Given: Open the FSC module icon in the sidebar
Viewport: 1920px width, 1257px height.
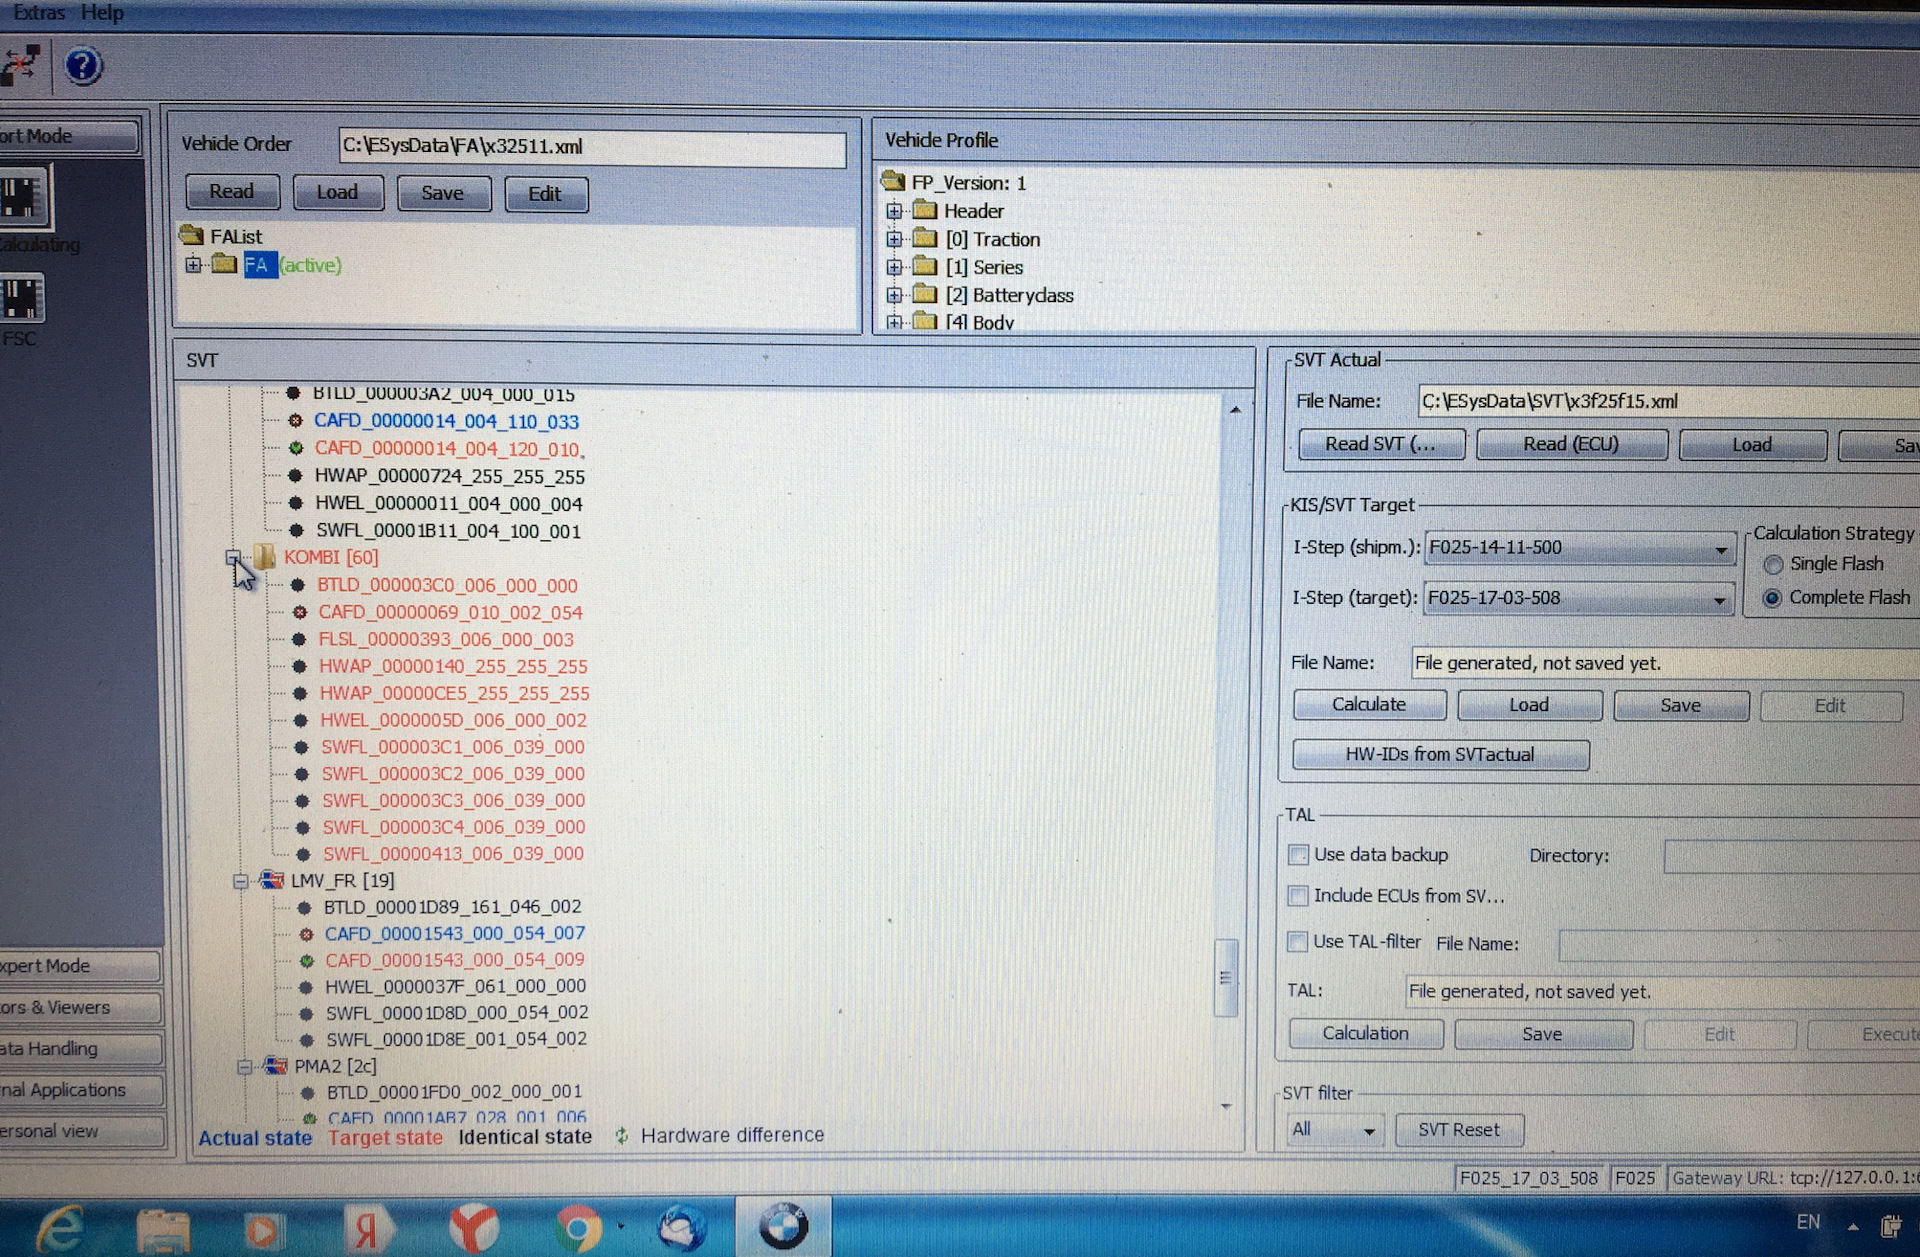Looking at the screenshot, I should [x=21, y=299].
